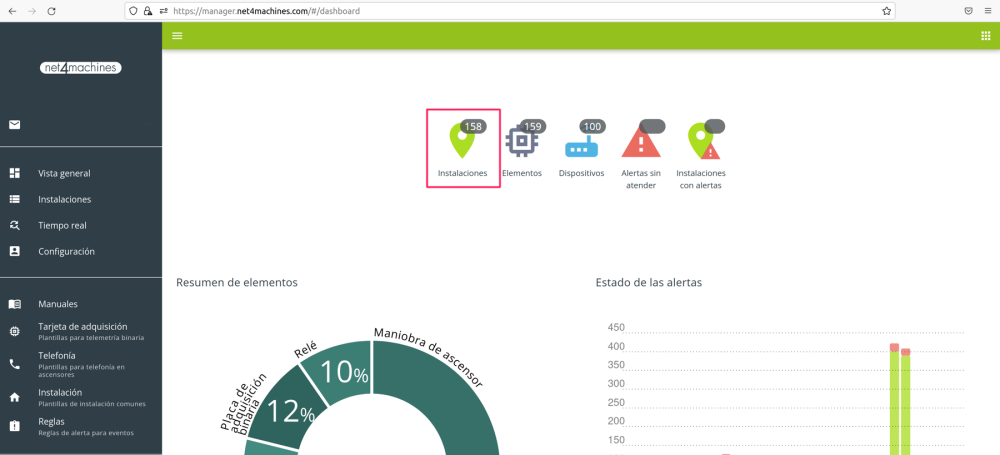Click the Elementos label
The height and width of the screenshot is (455, 1000).
pos(522,173)
